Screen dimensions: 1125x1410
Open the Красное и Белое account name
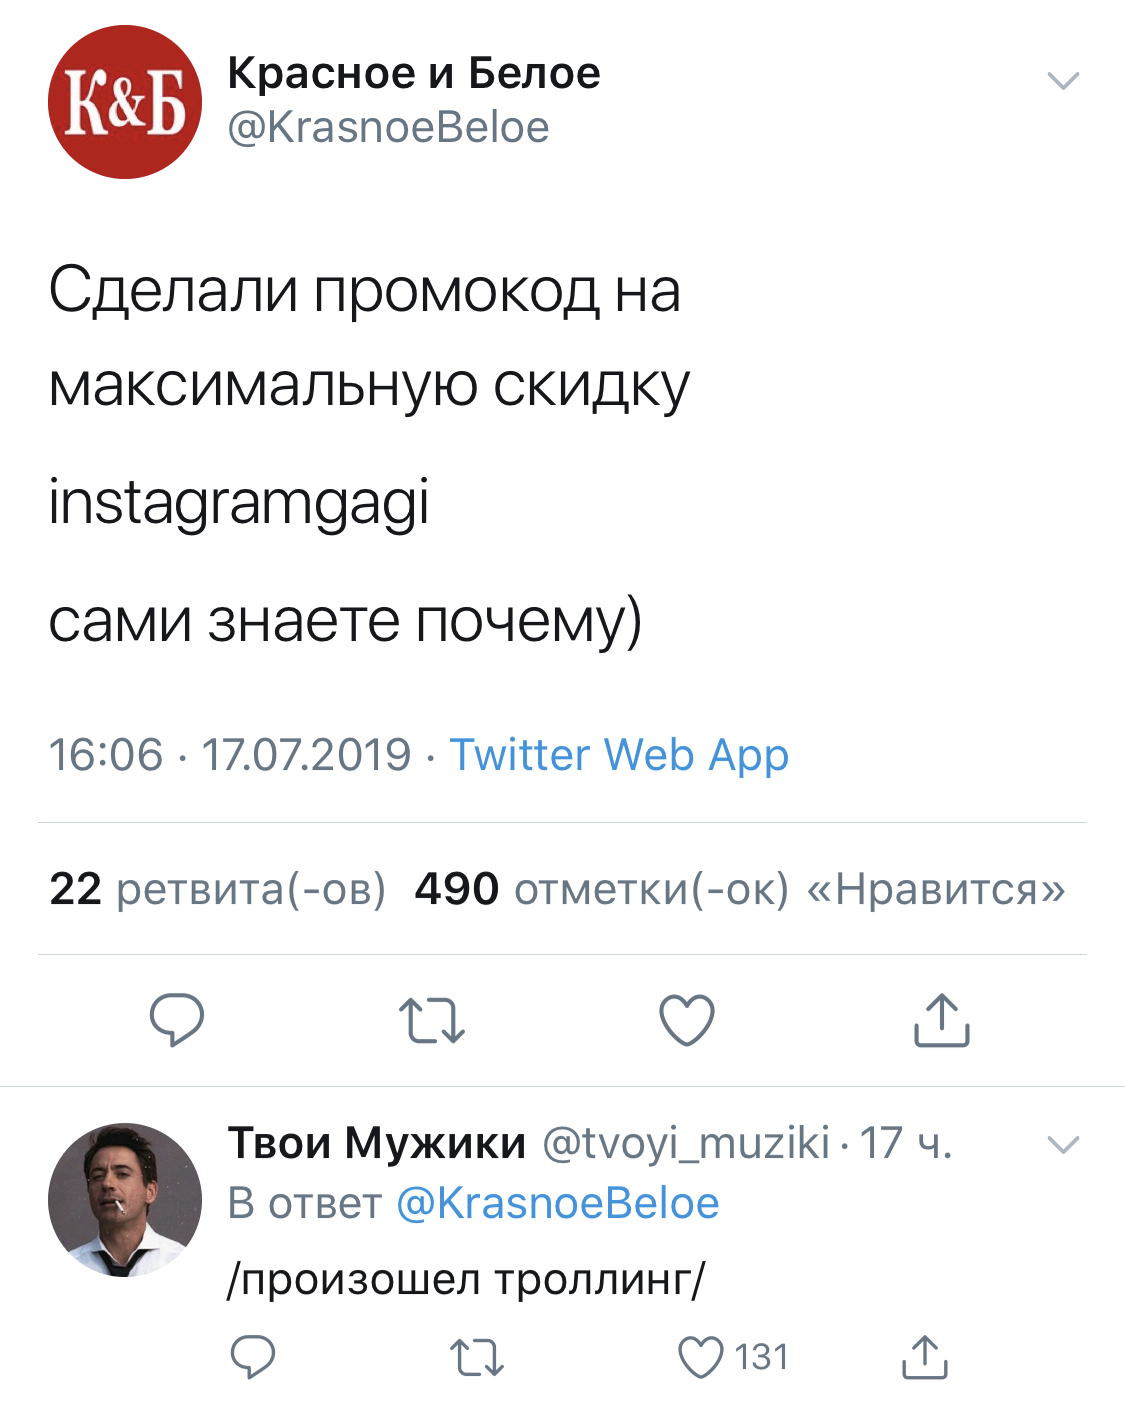click(414, 73)
